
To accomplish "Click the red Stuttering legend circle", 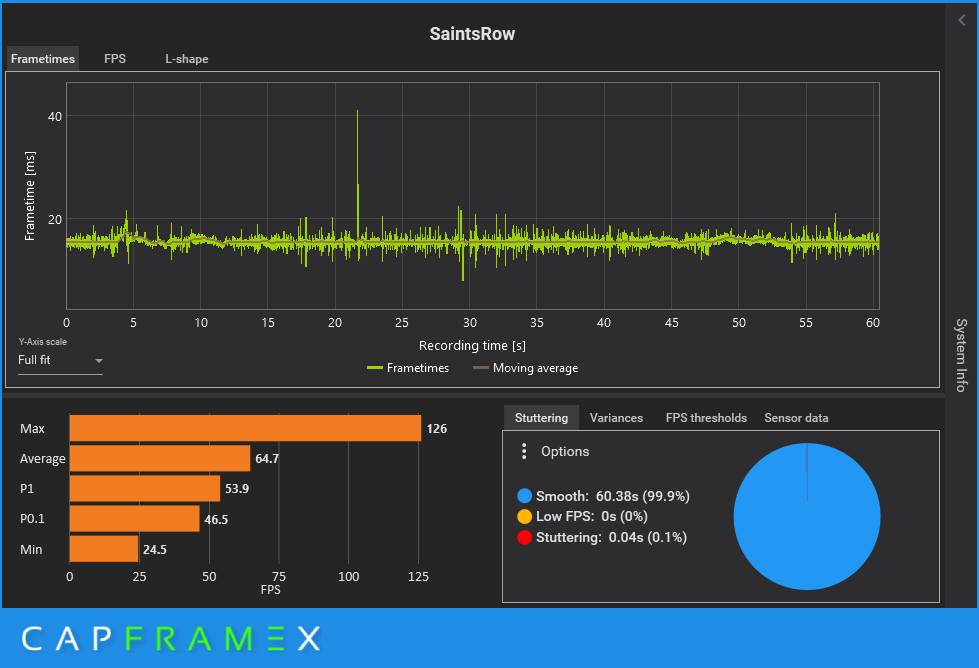I will [524, 538].
